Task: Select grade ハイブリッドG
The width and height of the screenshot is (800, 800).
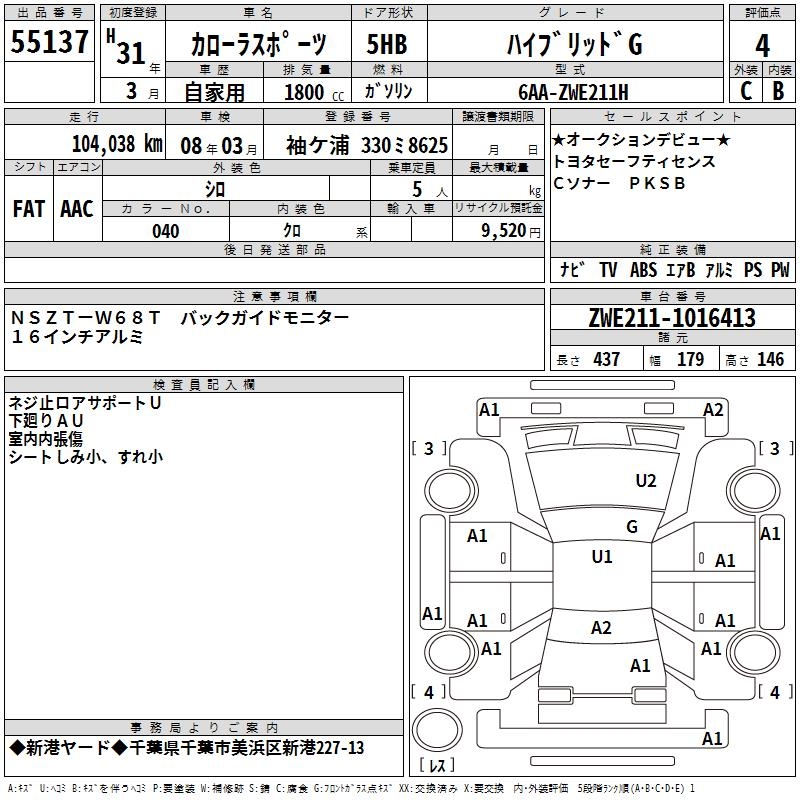Action: 575,44
